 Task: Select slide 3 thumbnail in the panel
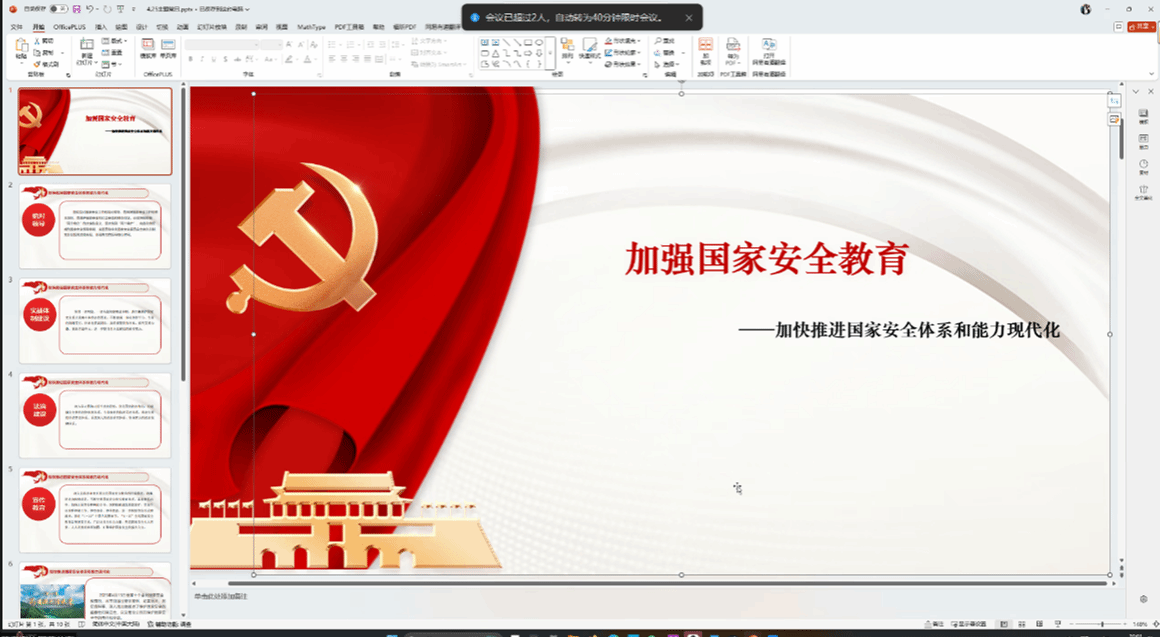coord(95,320)
